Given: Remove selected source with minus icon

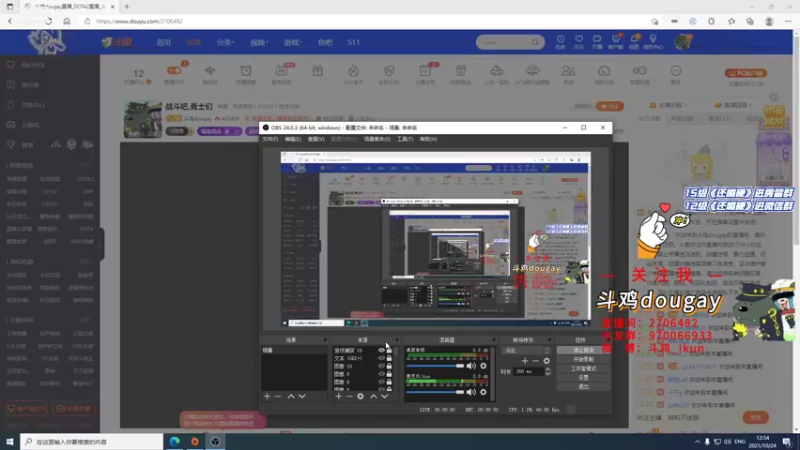Looking at the screenshot, I should (x=349, y=396).
